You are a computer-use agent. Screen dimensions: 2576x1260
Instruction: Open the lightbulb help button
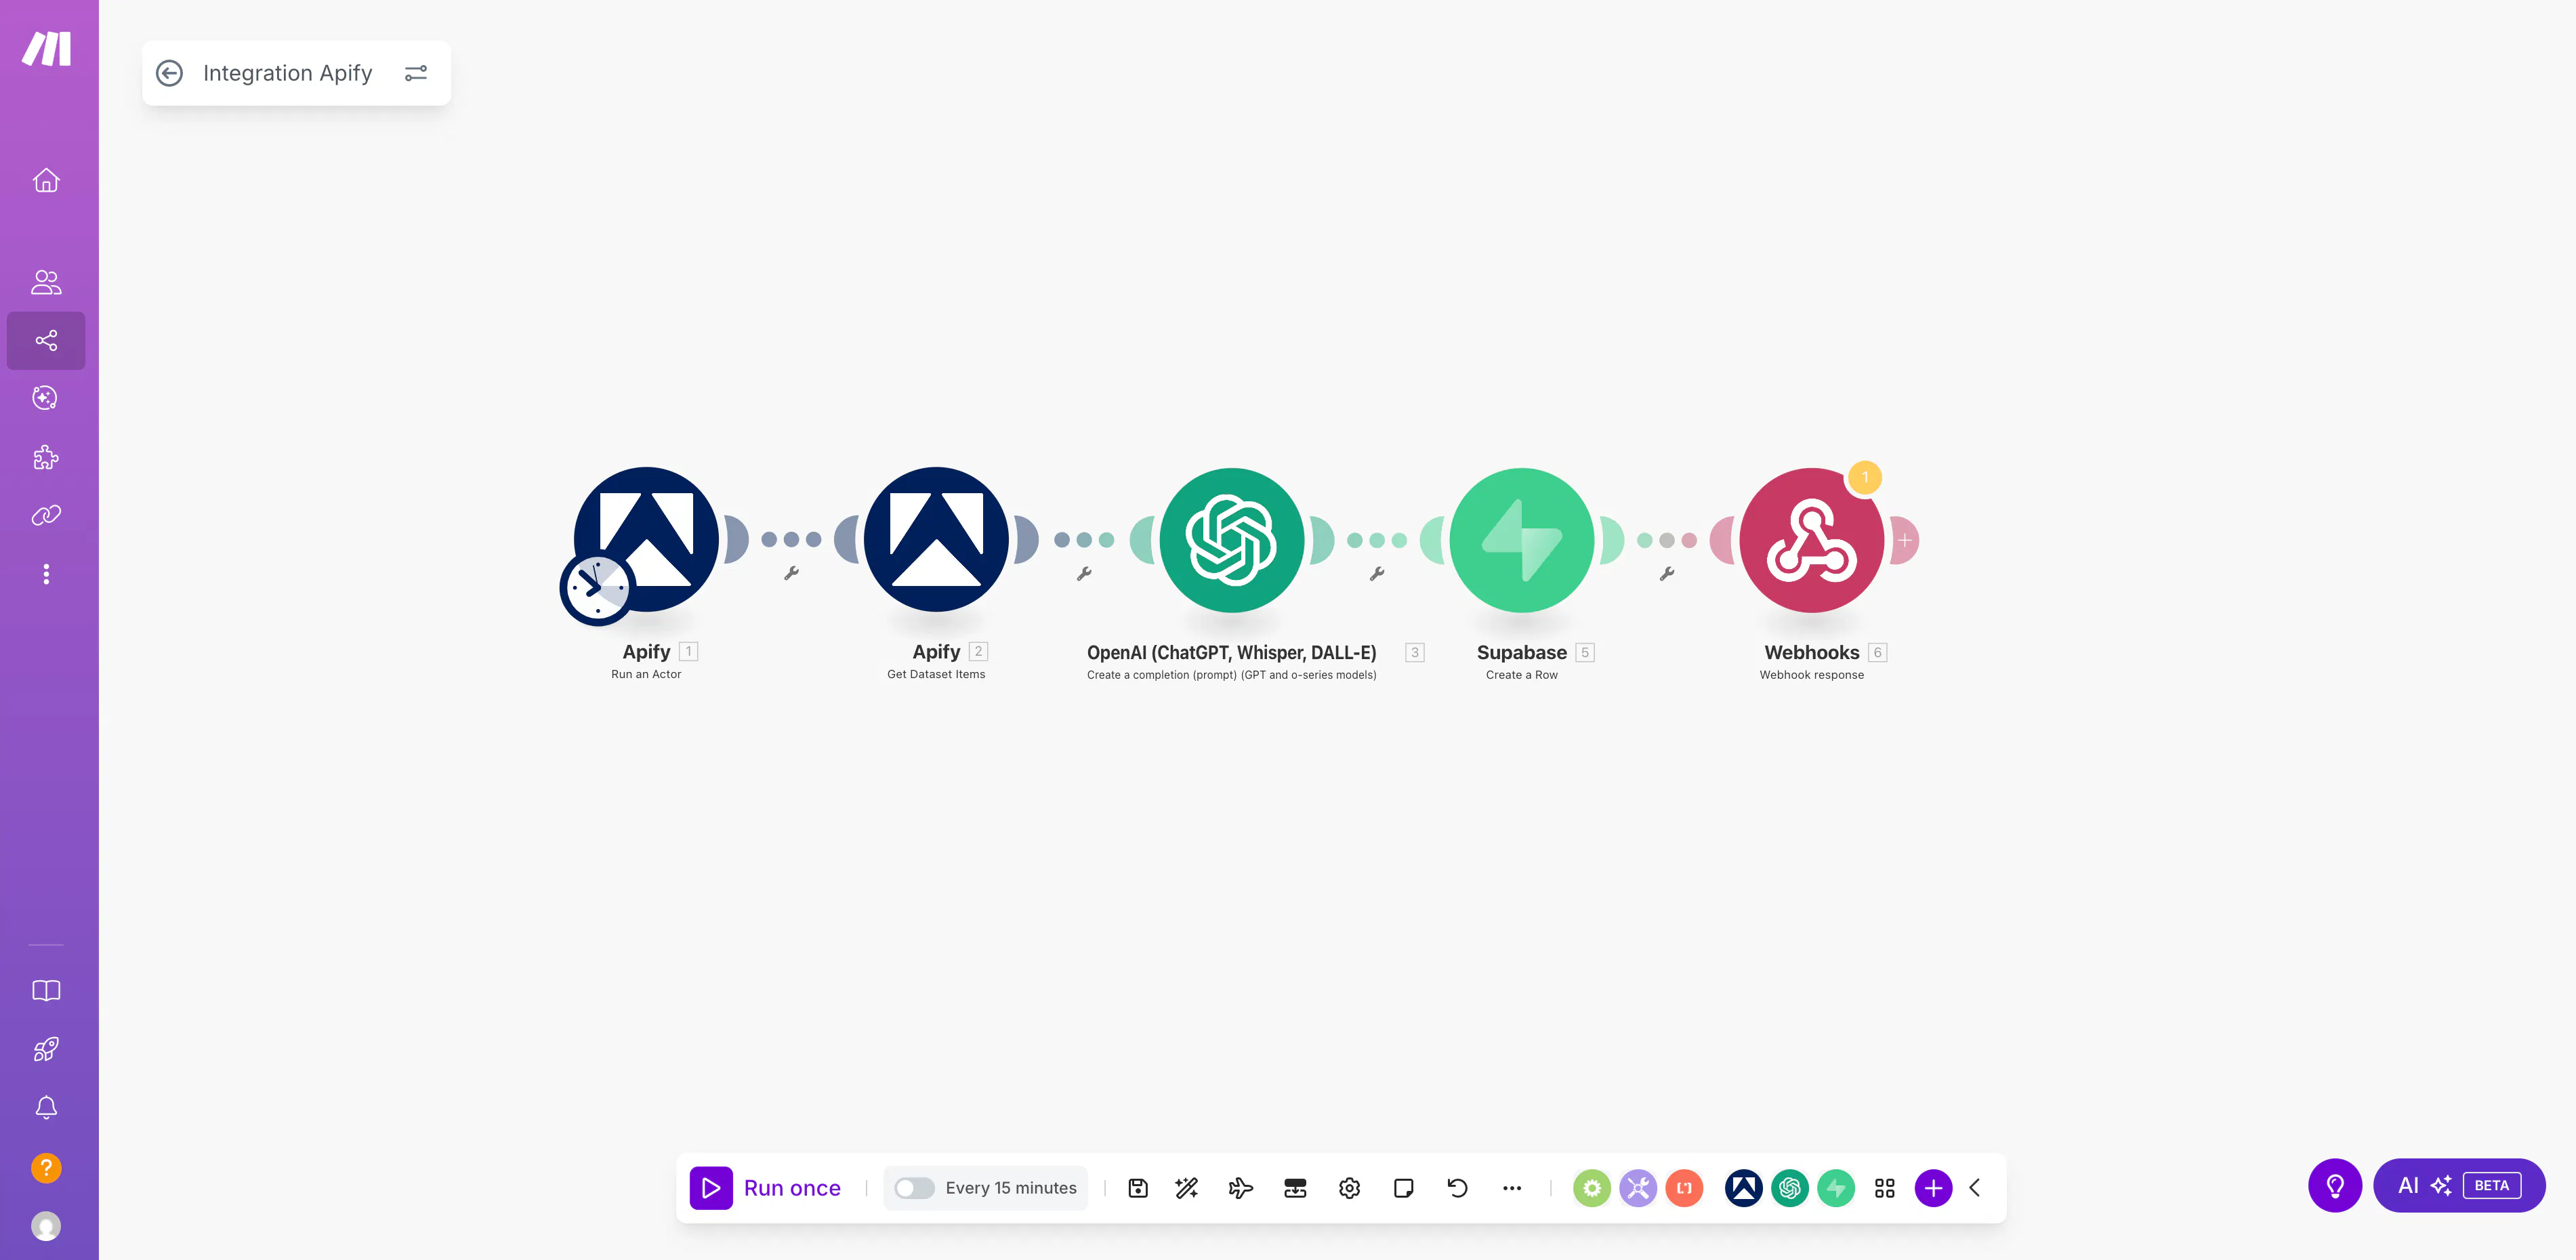[x=2335, y=1186]
